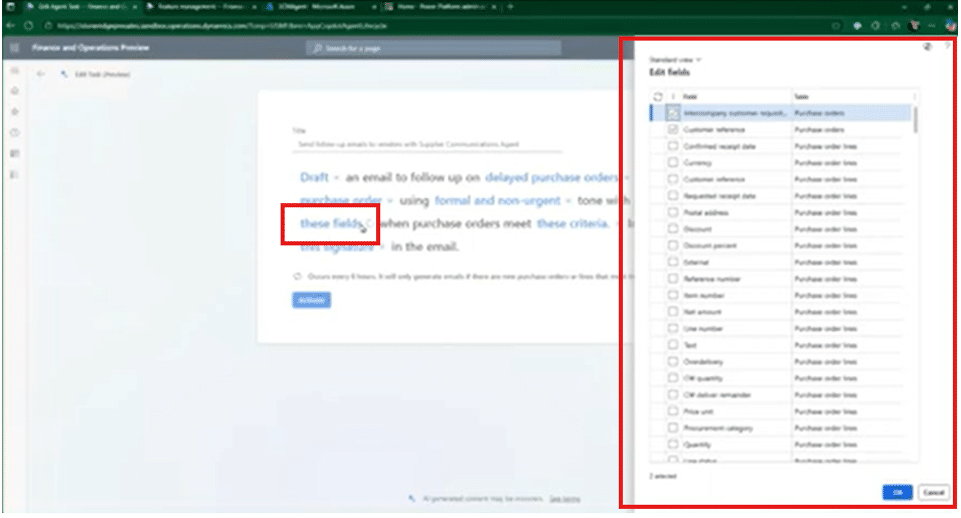Viewport: 961px width, 518px height.
Task: Open a new browser tab with plus
Action: pyautogui.click(x=510, y=7)
